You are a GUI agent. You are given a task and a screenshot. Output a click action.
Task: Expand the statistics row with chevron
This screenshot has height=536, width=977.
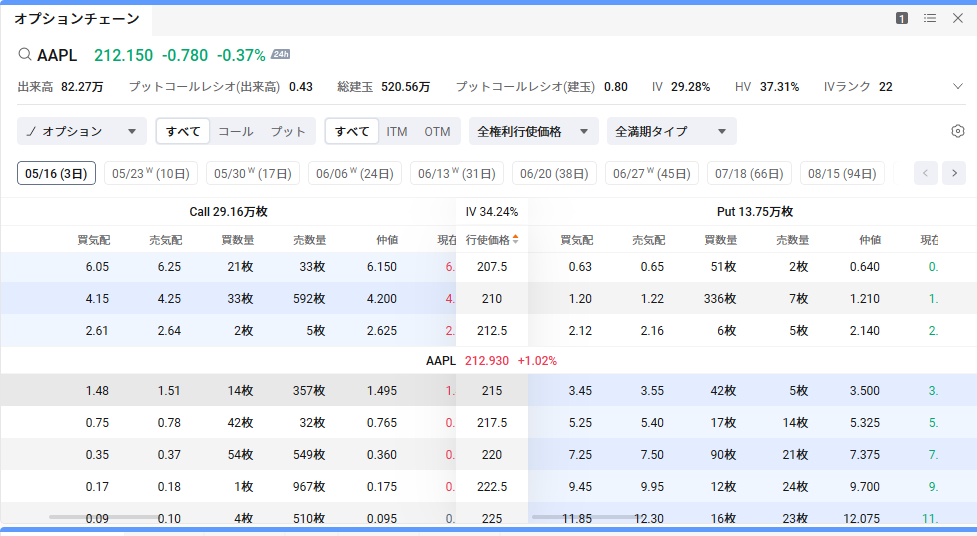tap(957, 87)
